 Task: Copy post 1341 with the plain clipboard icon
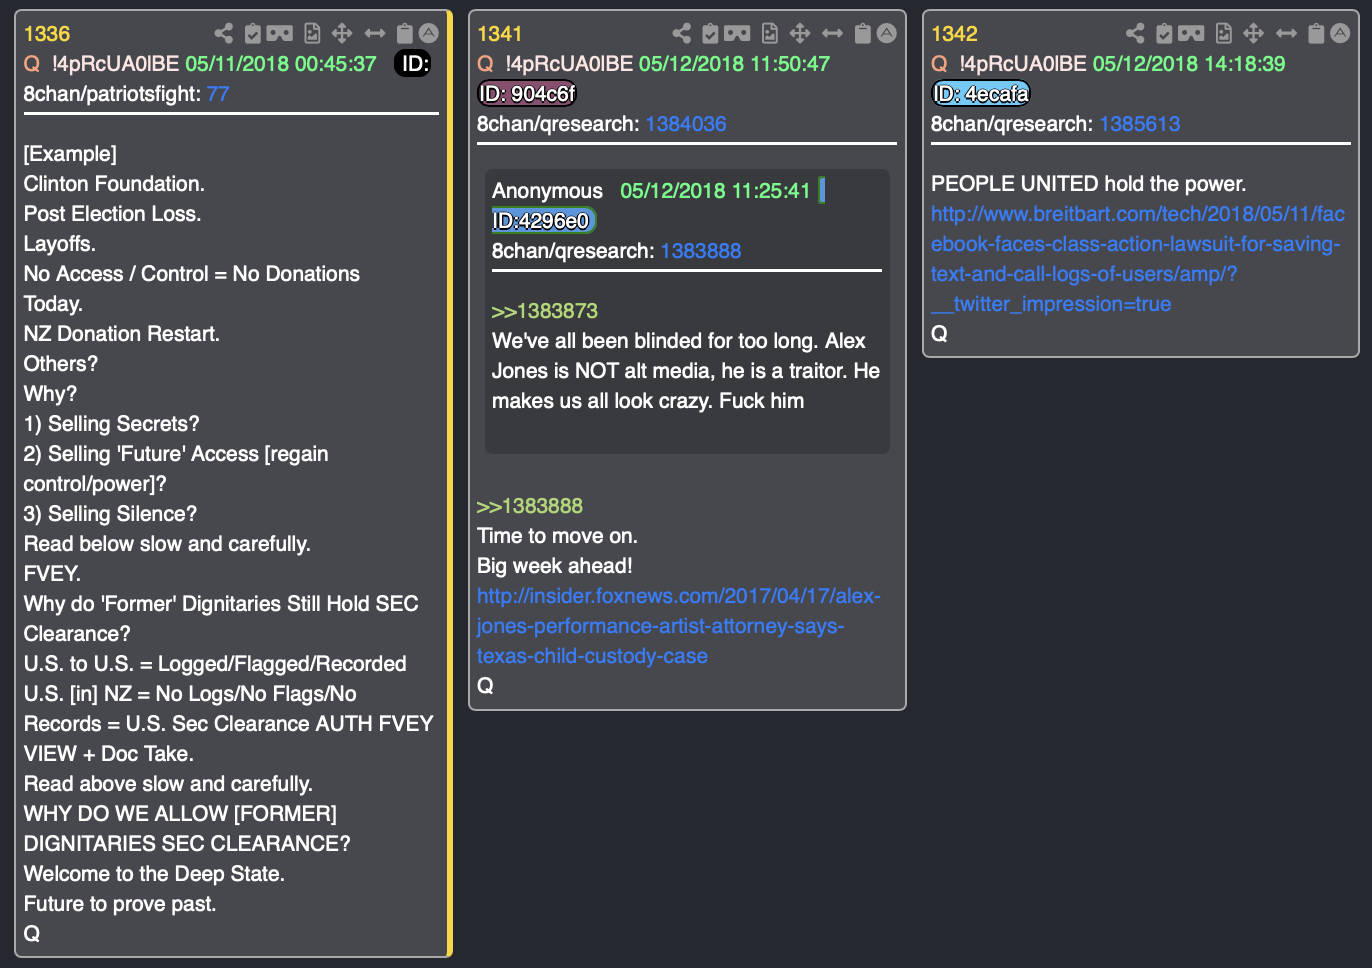pos(863,33)
